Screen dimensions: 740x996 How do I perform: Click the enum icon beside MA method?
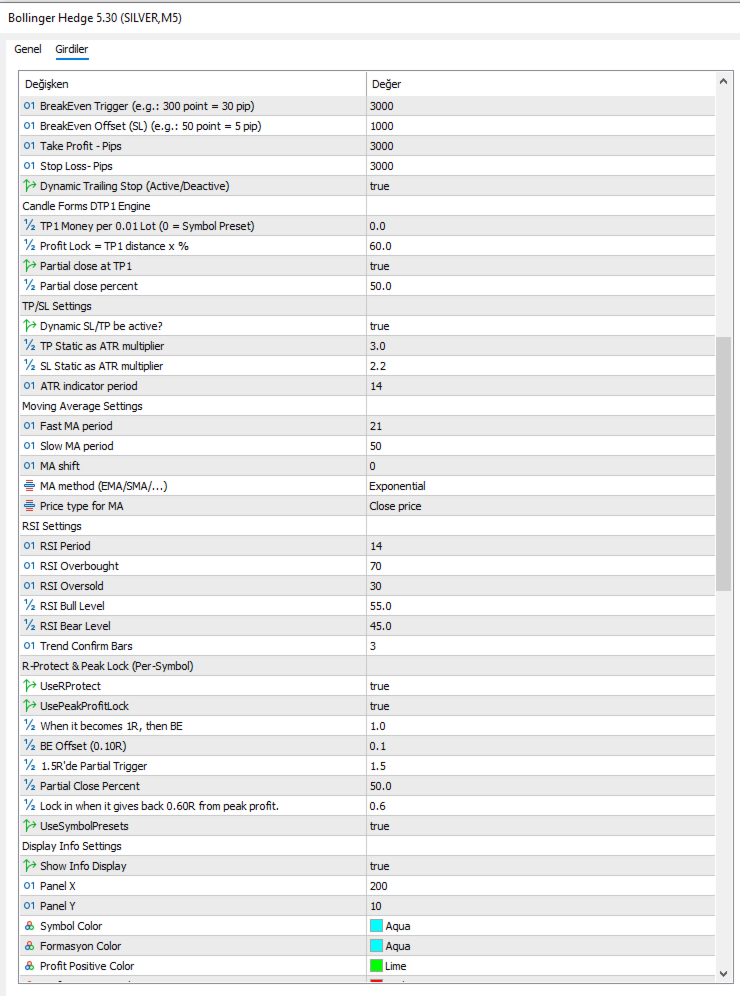29,486
